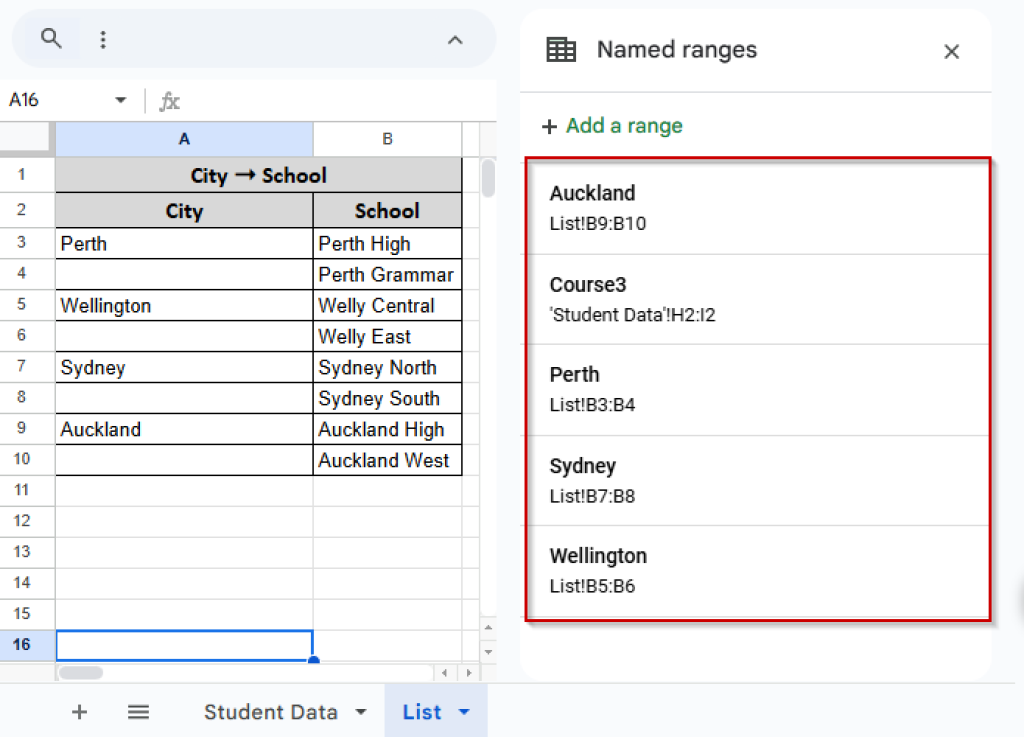
Task: Close the Named ranges panel
Action: click(951, 51)
